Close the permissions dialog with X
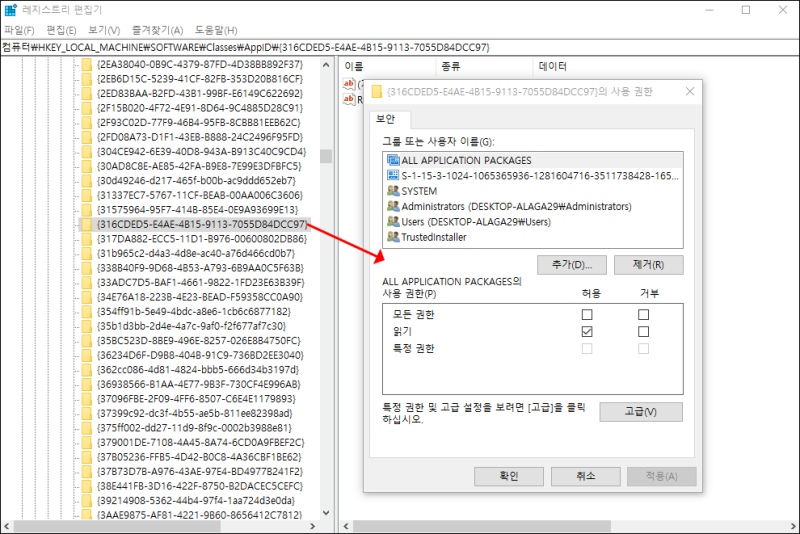 click(690, 91)
